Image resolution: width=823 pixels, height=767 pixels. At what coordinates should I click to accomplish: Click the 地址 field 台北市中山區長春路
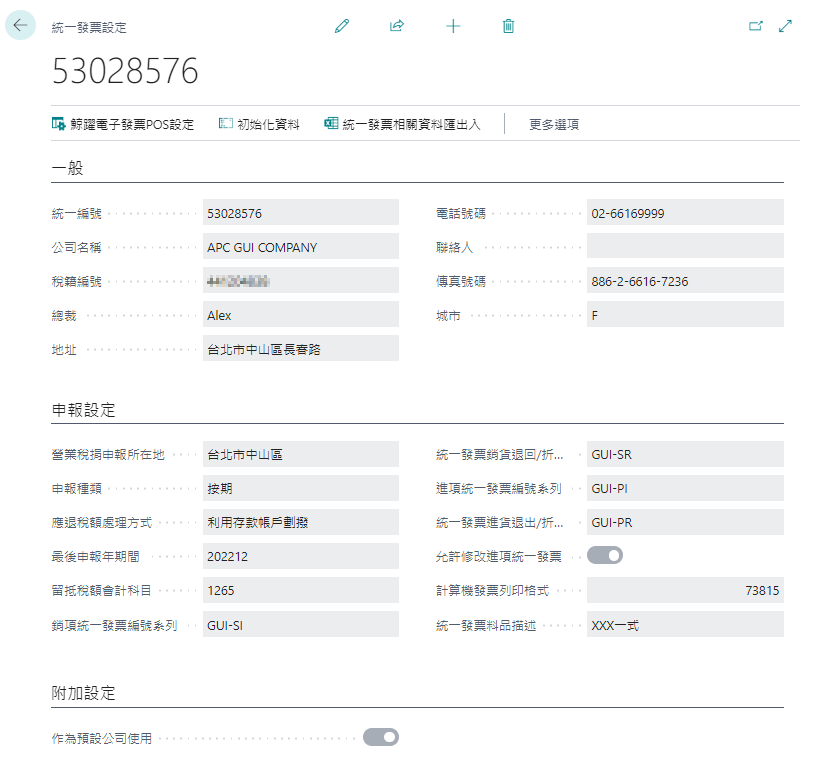pos(301,349)
